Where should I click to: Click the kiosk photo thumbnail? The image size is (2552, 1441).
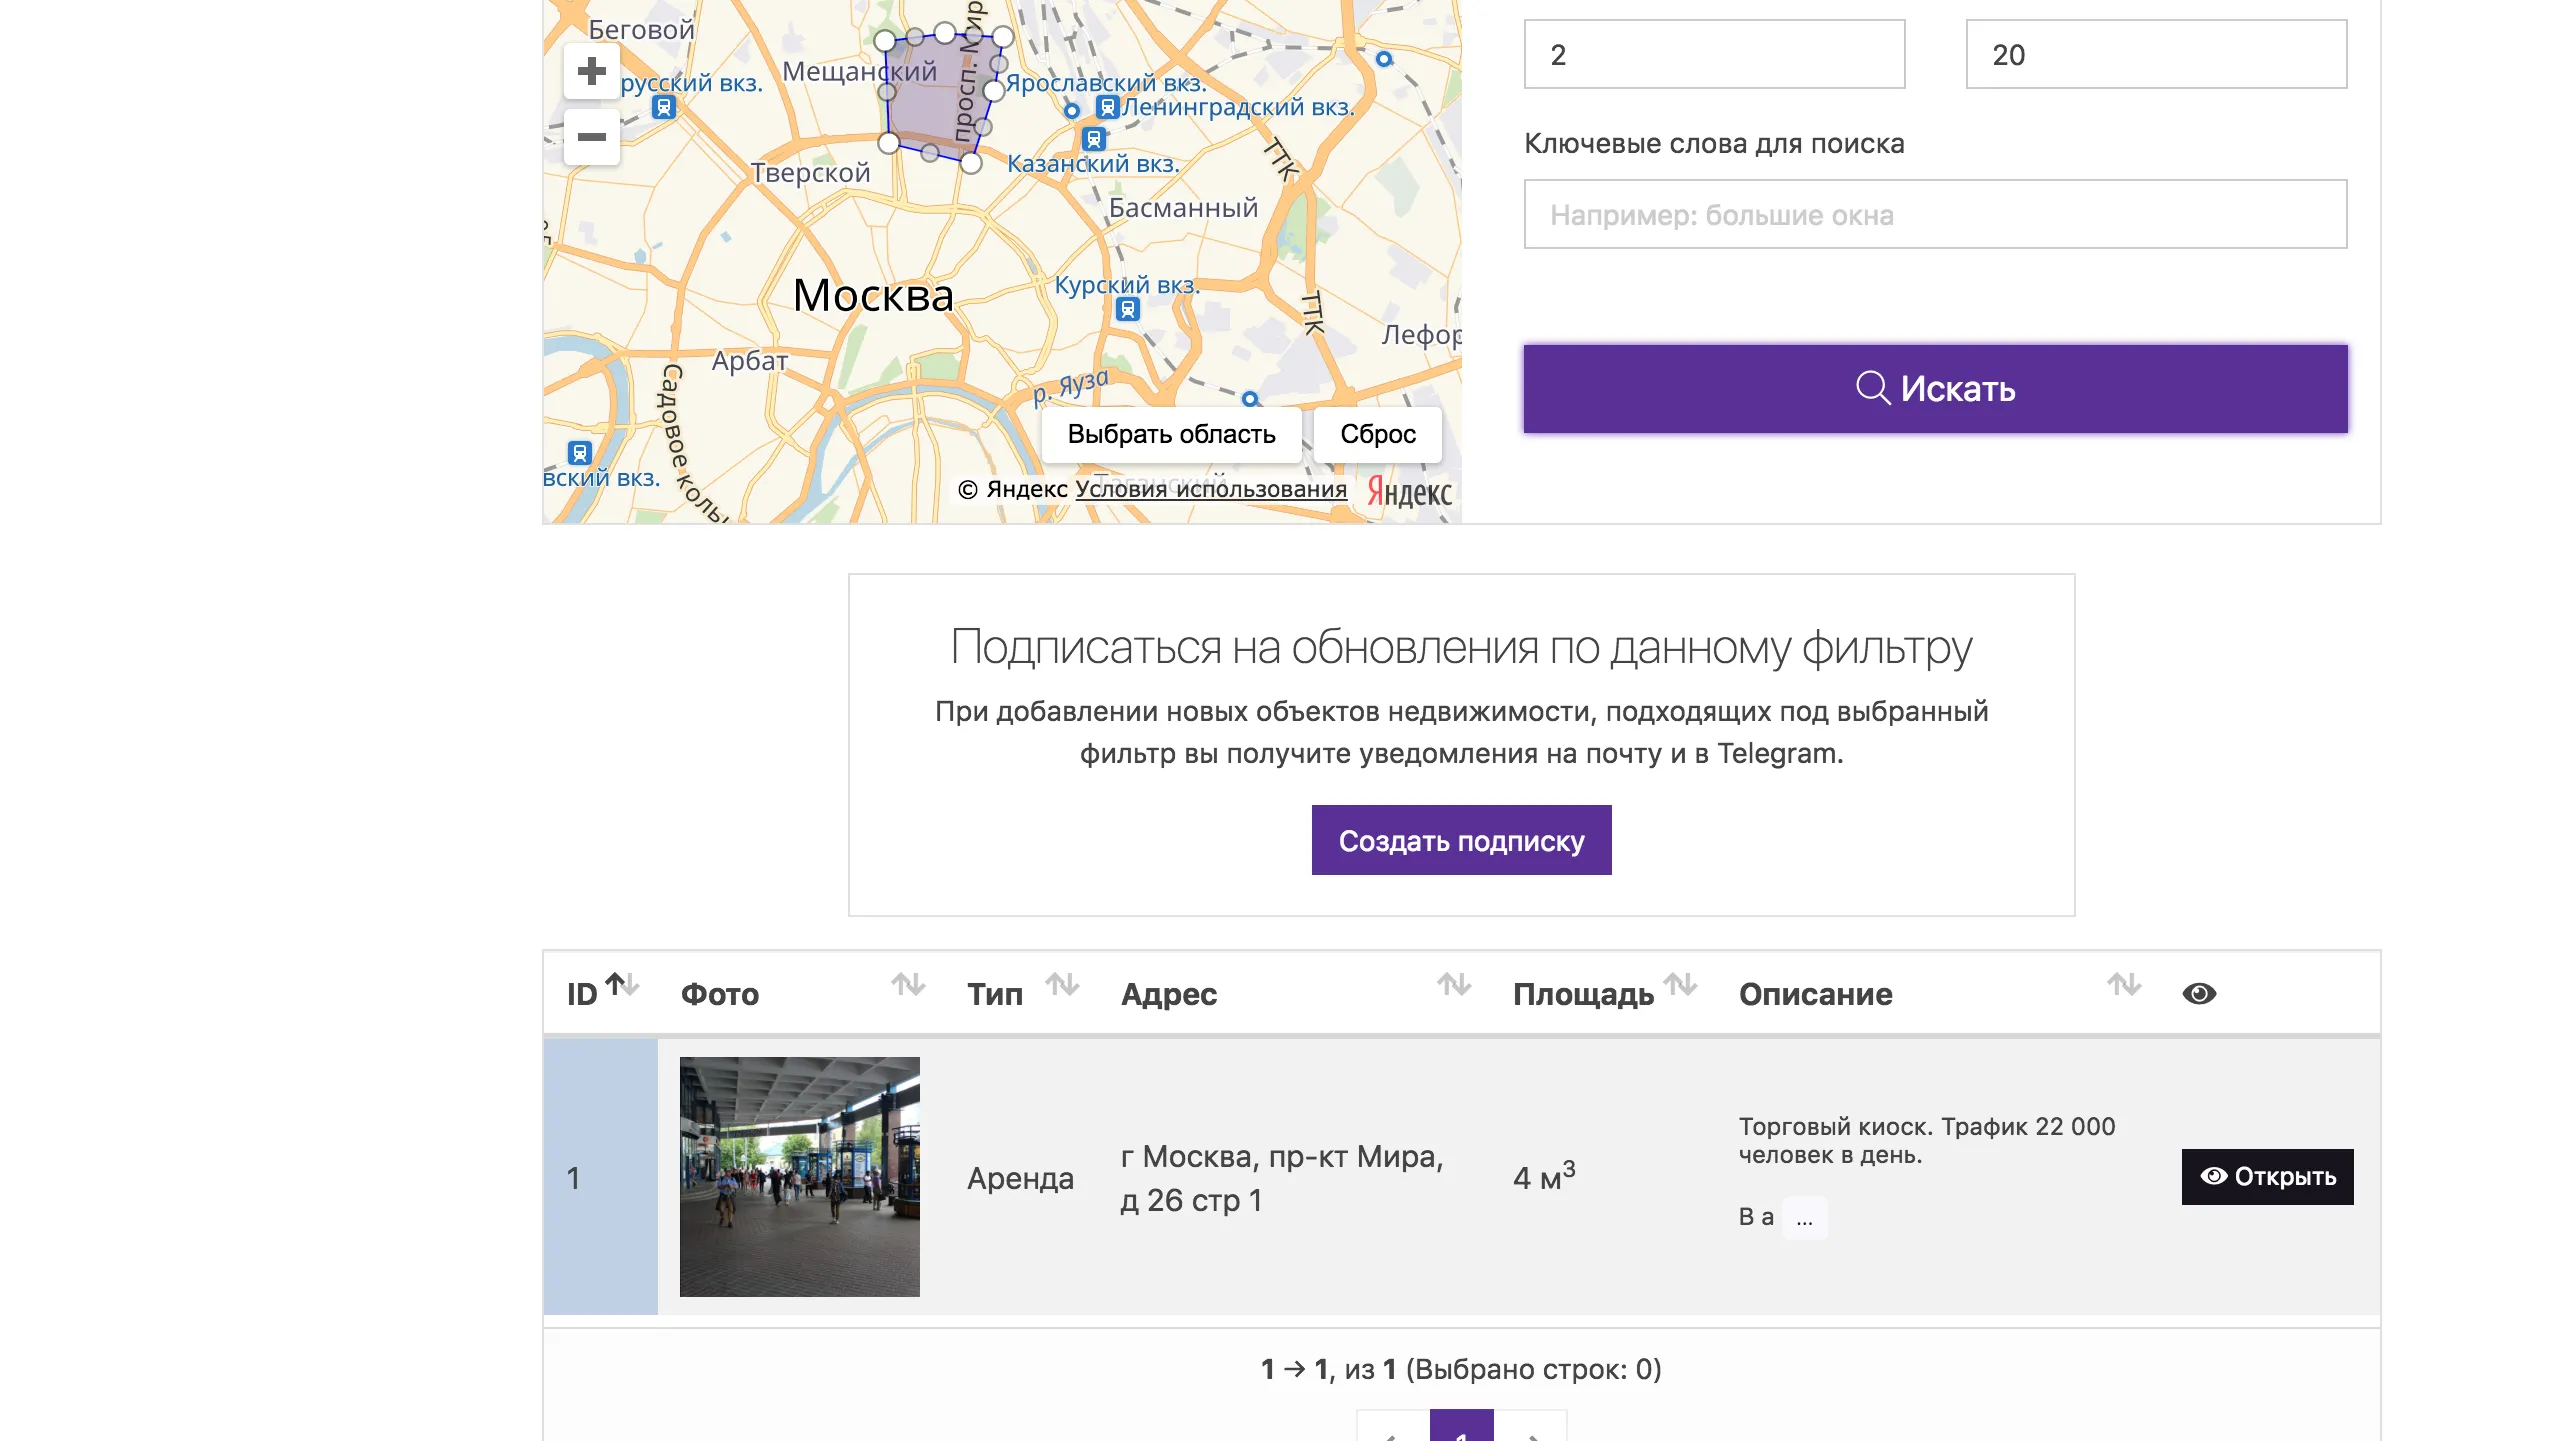coord(799,1176)
